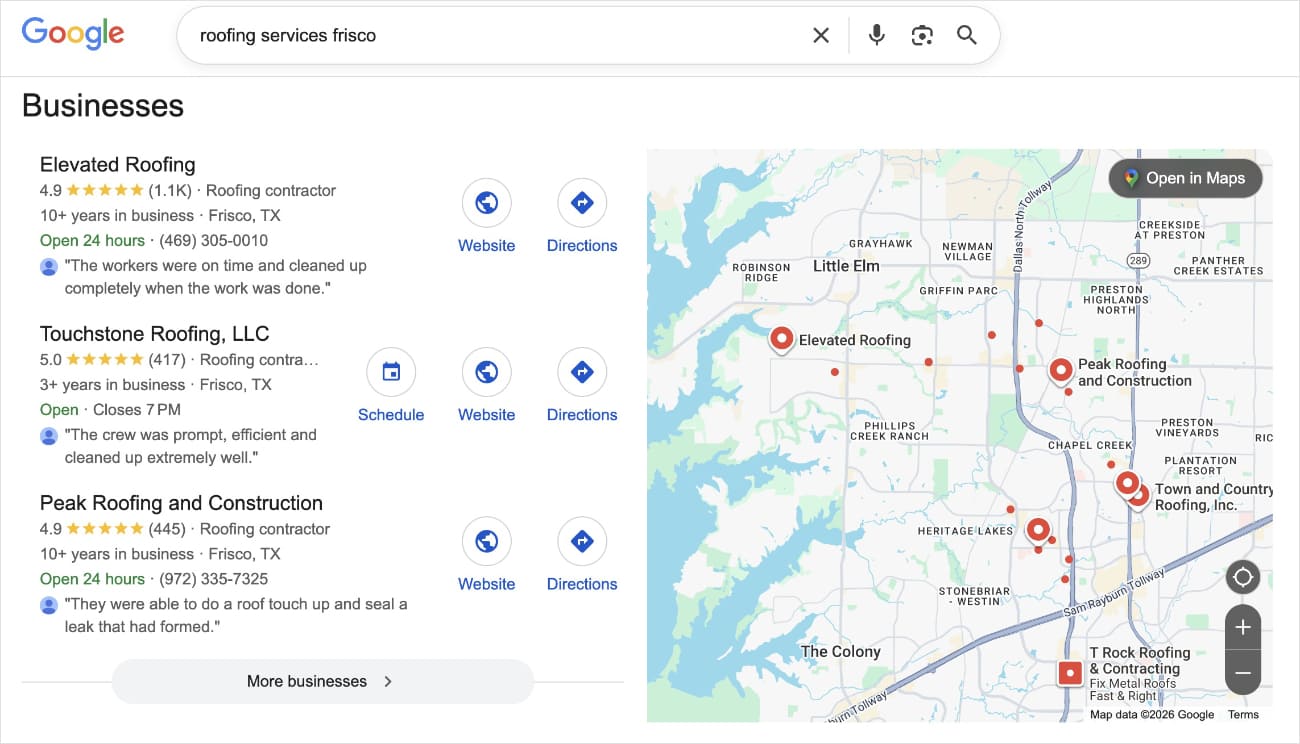1300x744 pixels.
Task: Click the Peak Roofing and Construction map marker
Action: click(1060, 371)
